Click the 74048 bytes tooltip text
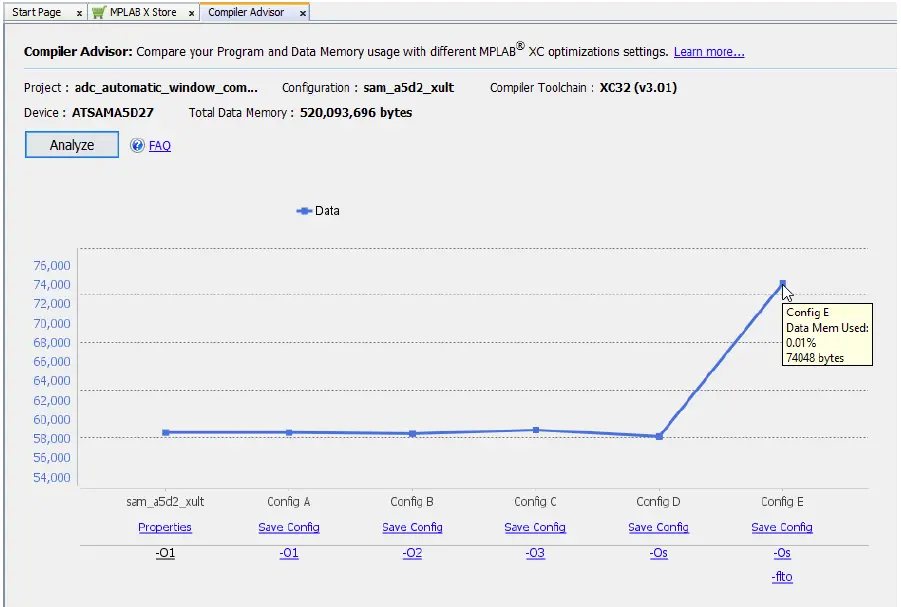The width and height of the screenshot is (901, 607). click(815, 358)
